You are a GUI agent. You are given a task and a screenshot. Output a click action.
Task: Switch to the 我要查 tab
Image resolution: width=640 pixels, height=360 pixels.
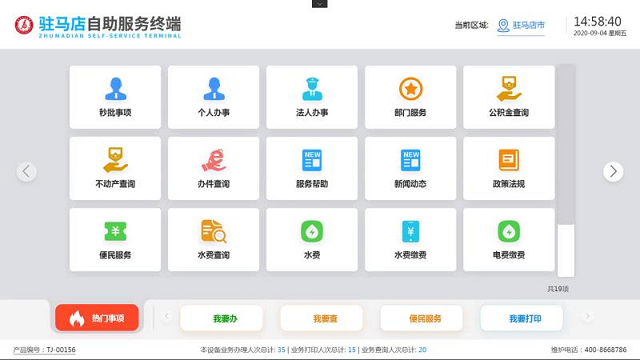pyautogui.click(x=322, y=318)
